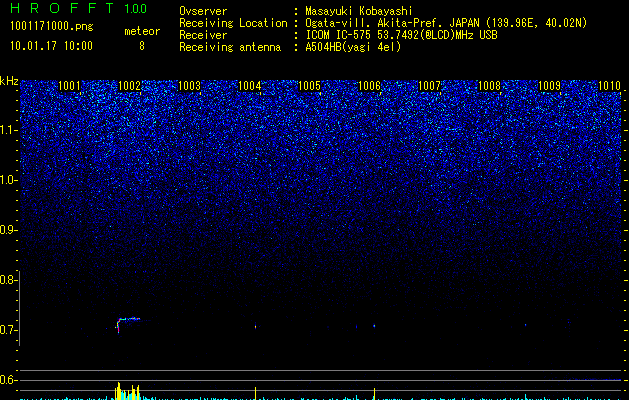Click the 1004 time marker
This screenshot has width=629, height=400.
(x=250, y=86)
